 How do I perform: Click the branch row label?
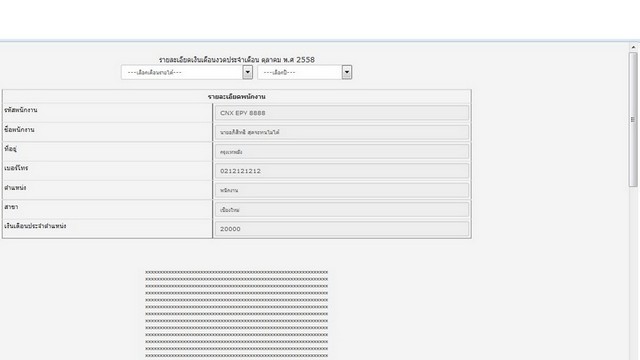[x=11, y=207]
